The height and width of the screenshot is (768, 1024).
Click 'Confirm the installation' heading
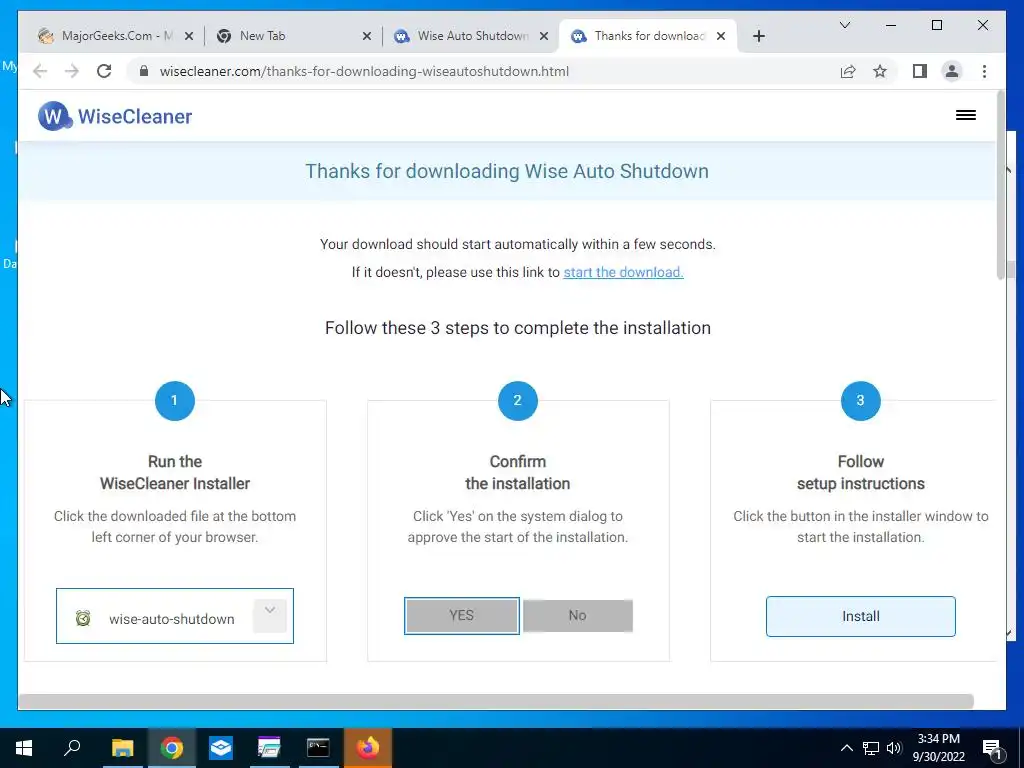click(x=517, y=472)
